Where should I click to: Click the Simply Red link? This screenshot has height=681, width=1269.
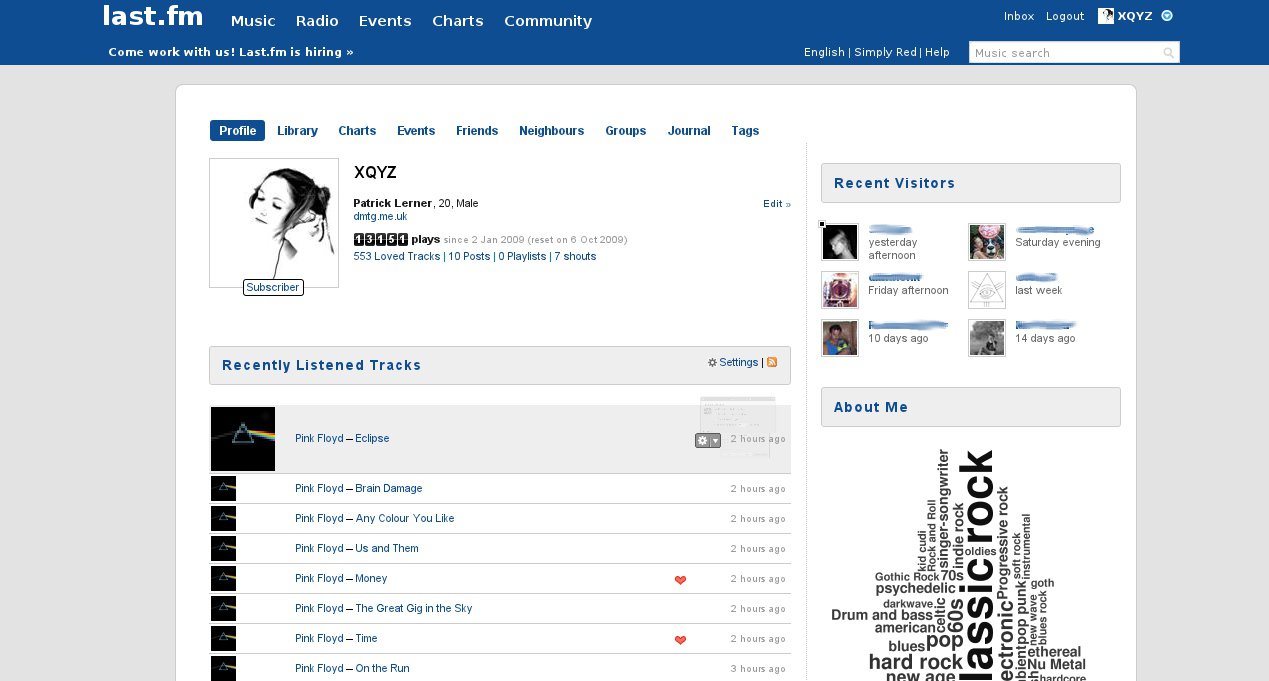coord(885,52)
